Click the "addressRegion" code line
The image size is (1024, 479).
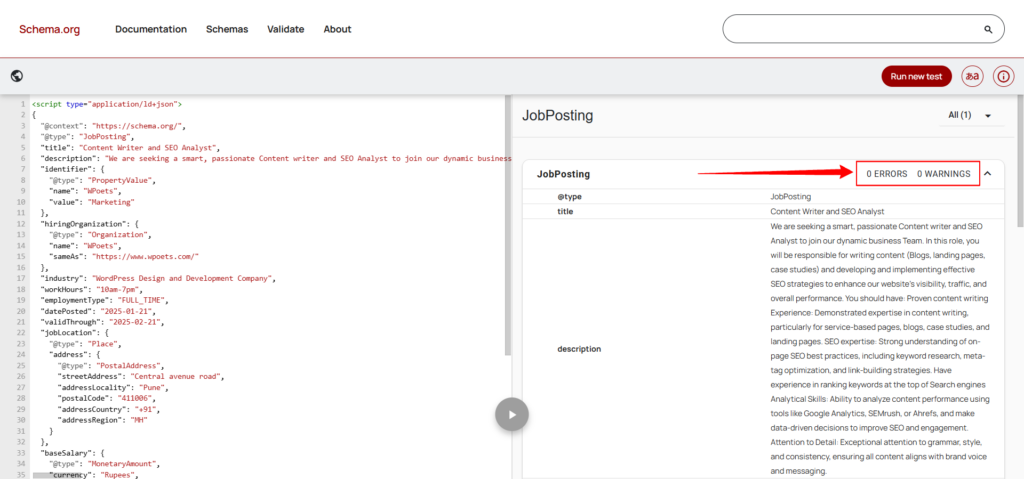(103, 420)
